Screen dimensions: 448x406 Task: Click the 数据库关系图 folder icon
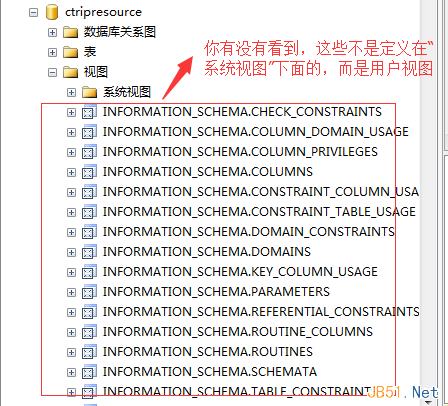coord(70,32)
